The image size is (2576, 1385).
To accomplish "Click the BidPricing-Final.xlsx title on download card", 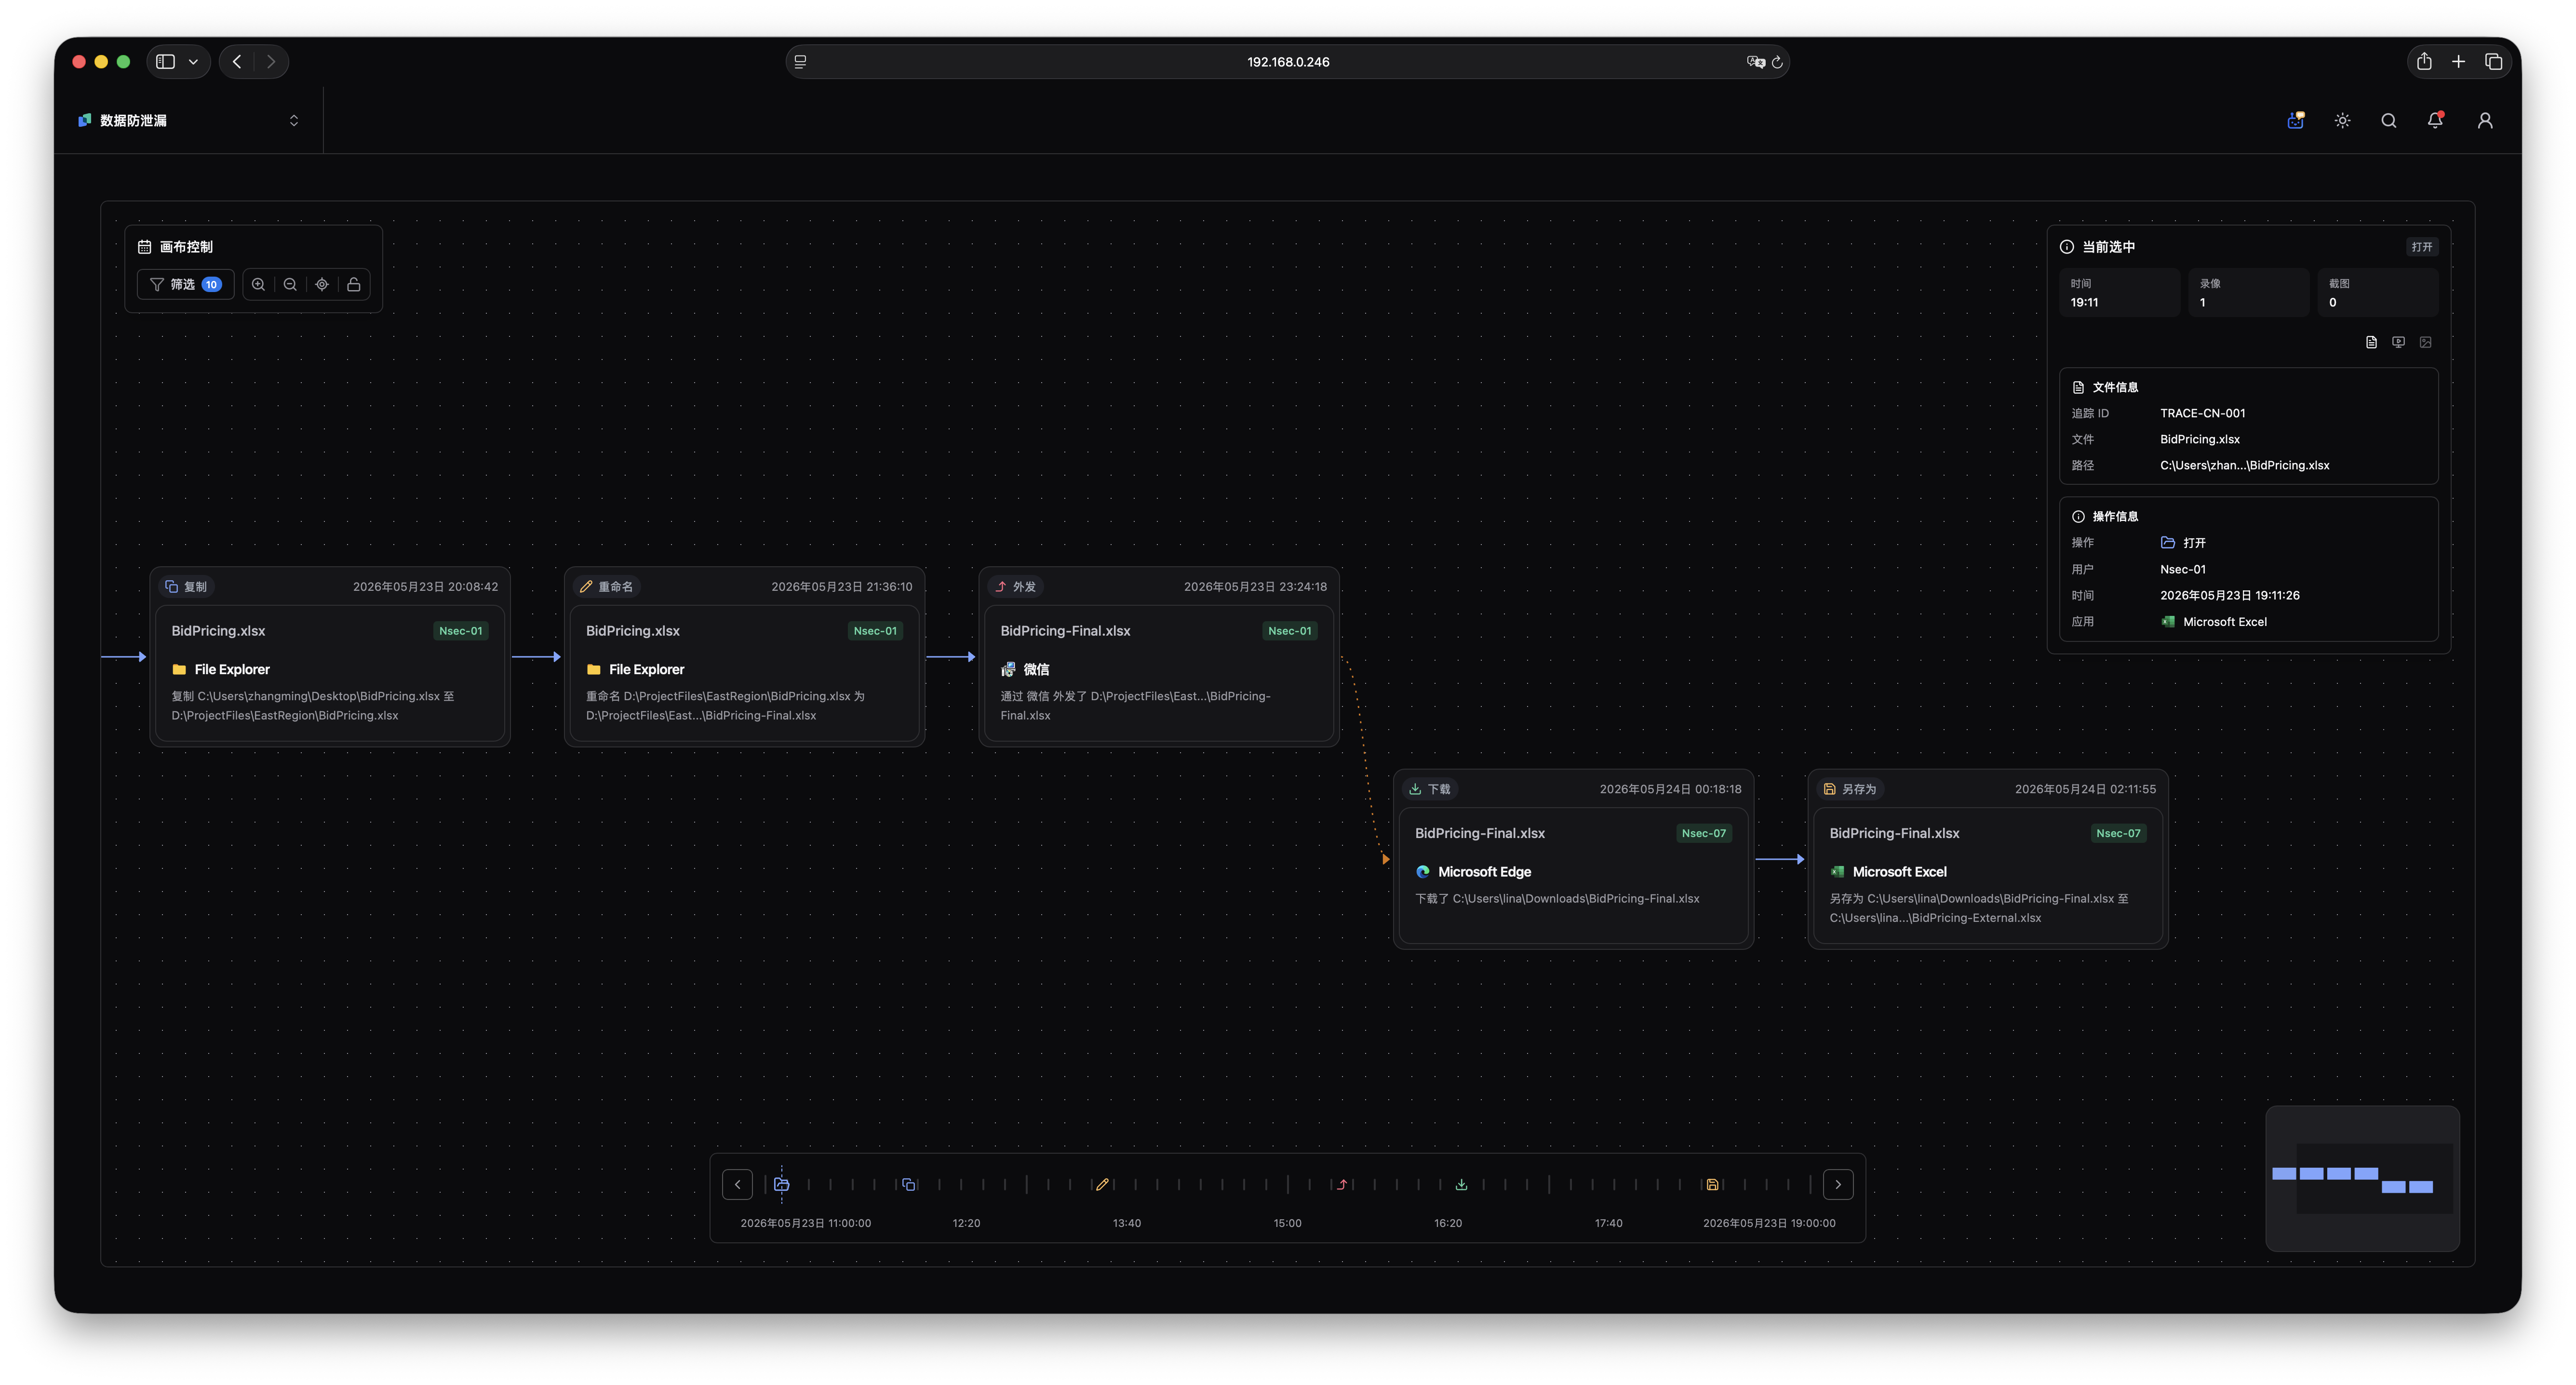I will [1479, 833].
